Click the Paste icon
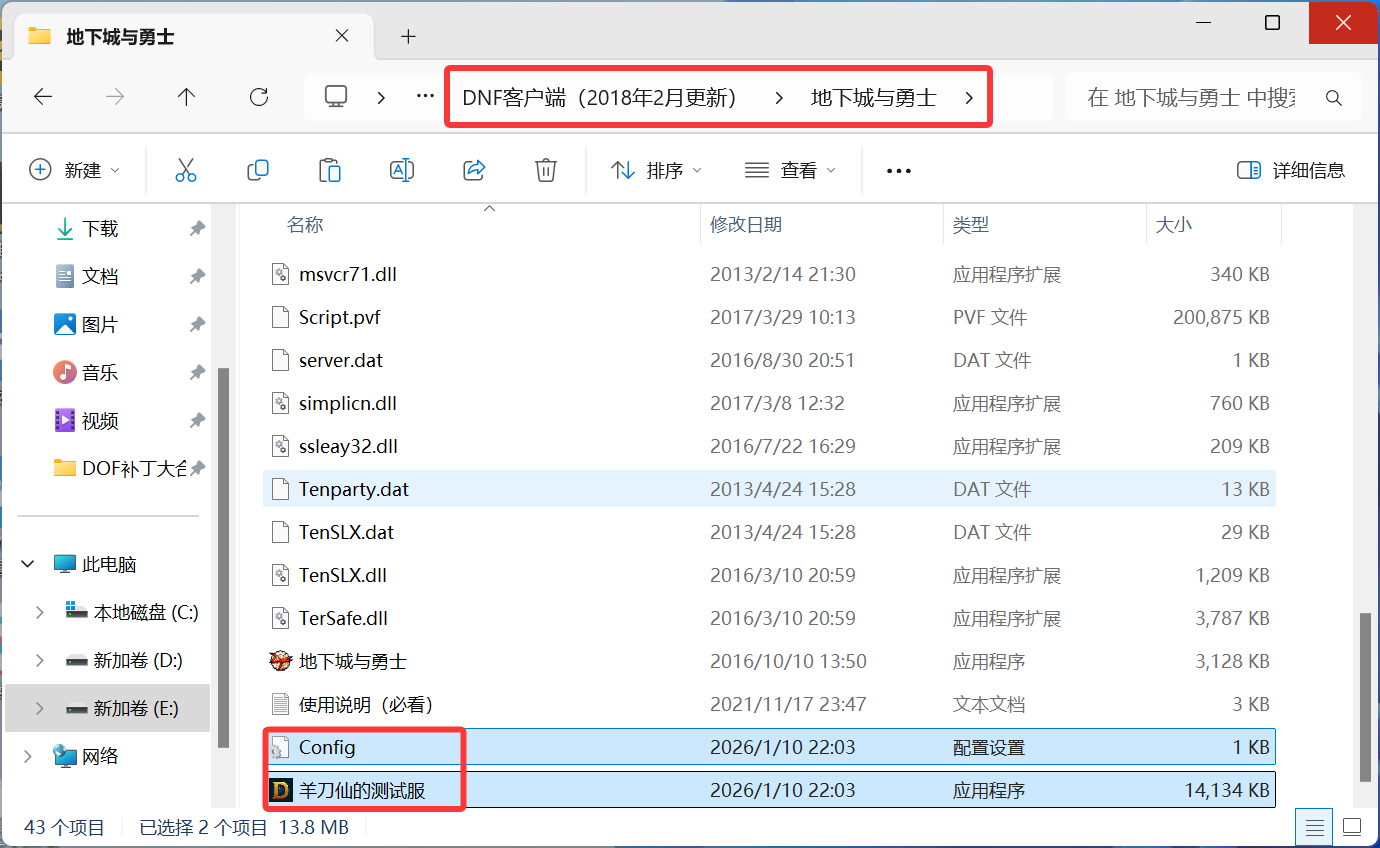Image resolution: width=1380 pixels, height=848 pixels. tap(330, 170)
